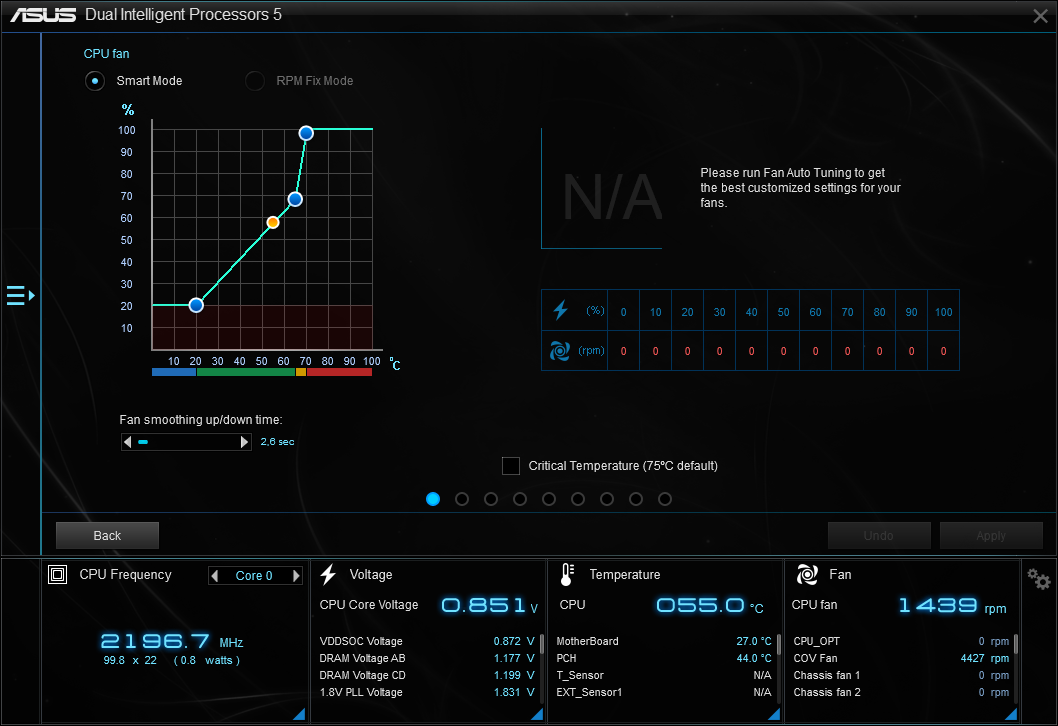Click the CPU_OPT fan row label
Screen dimensions: 1058x726
click(x=816, y=641)
